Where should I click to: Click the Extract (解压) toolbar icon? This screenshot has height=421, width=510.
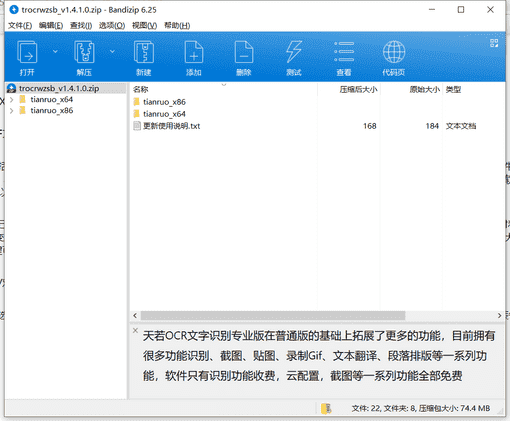[x=84, y=52]
